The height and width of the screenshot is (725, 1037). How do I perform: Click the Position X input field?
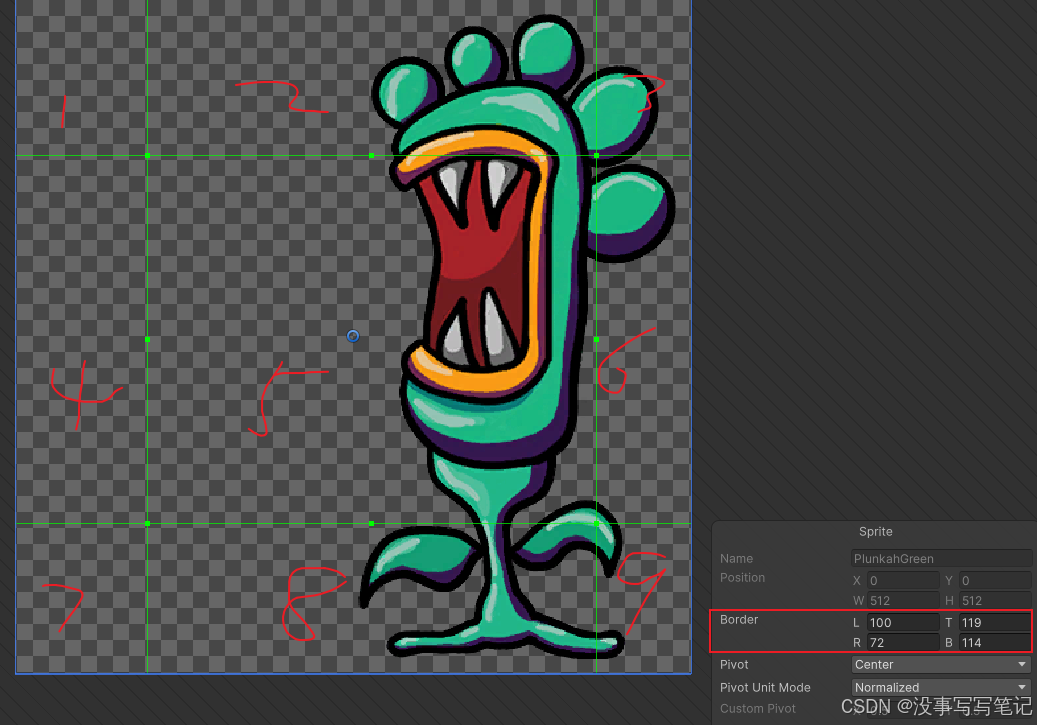[903, 580]
